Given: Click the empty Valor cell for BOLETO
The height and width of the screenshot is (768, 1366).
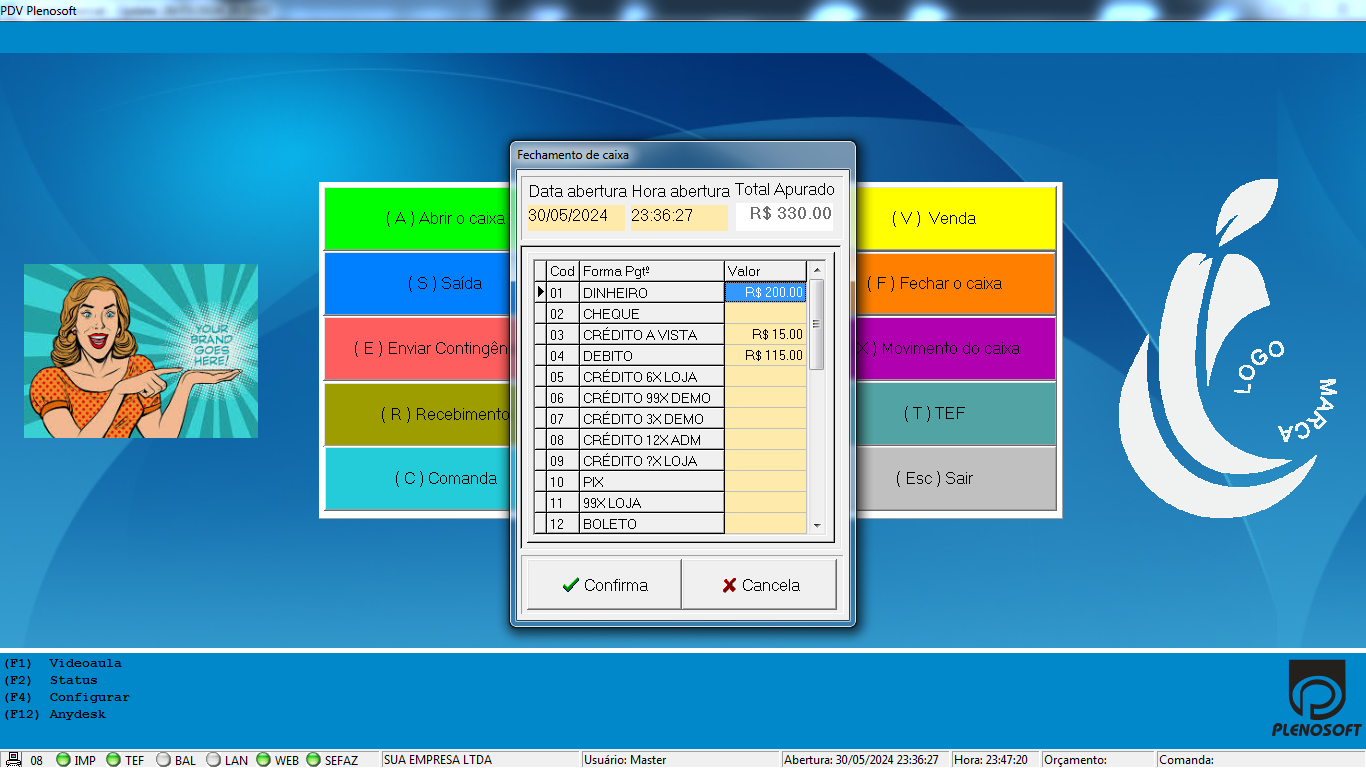Looking at the screenshot, I should [x=765, y=524].
